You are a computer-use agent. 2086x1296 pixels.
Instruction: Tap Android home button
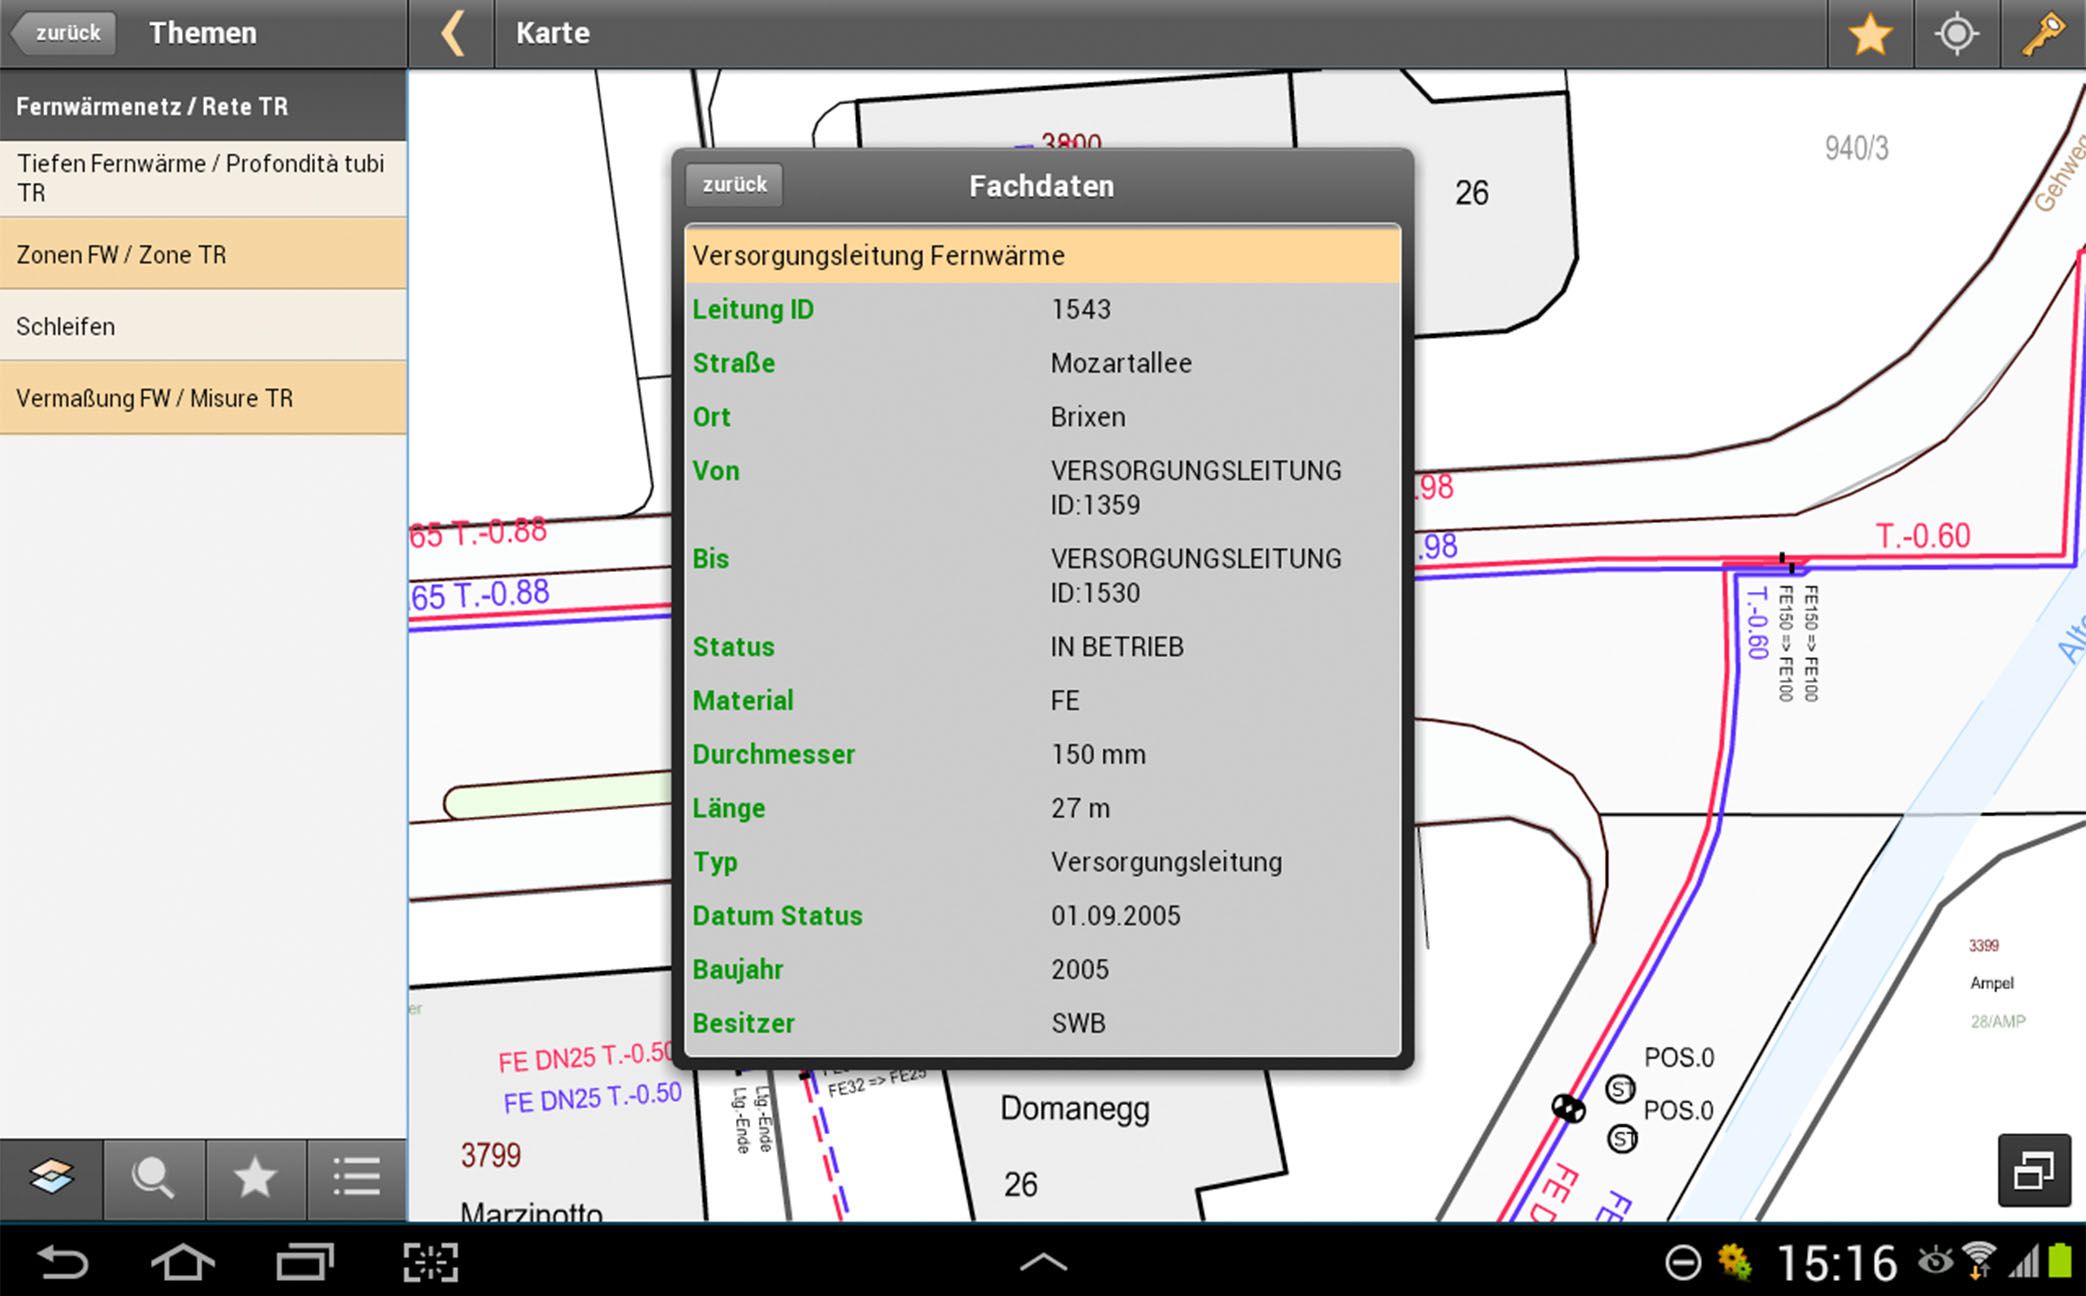tap(182, 1262)
